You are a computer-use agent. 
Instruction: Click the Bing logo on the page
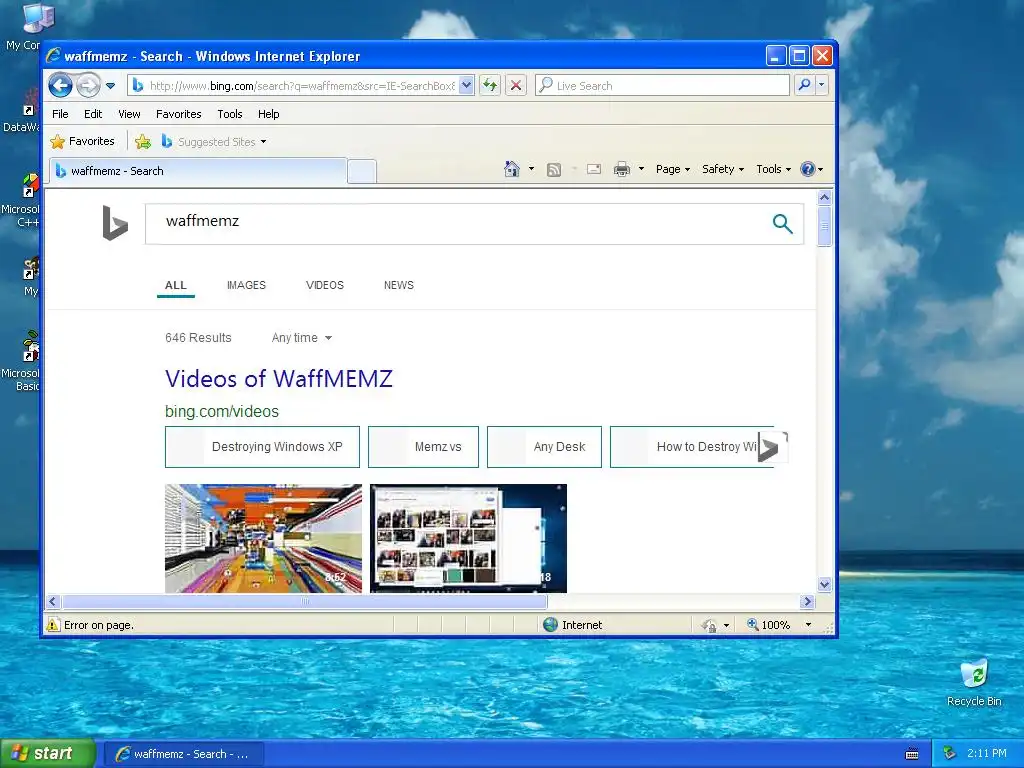click(x=115, y=223)
